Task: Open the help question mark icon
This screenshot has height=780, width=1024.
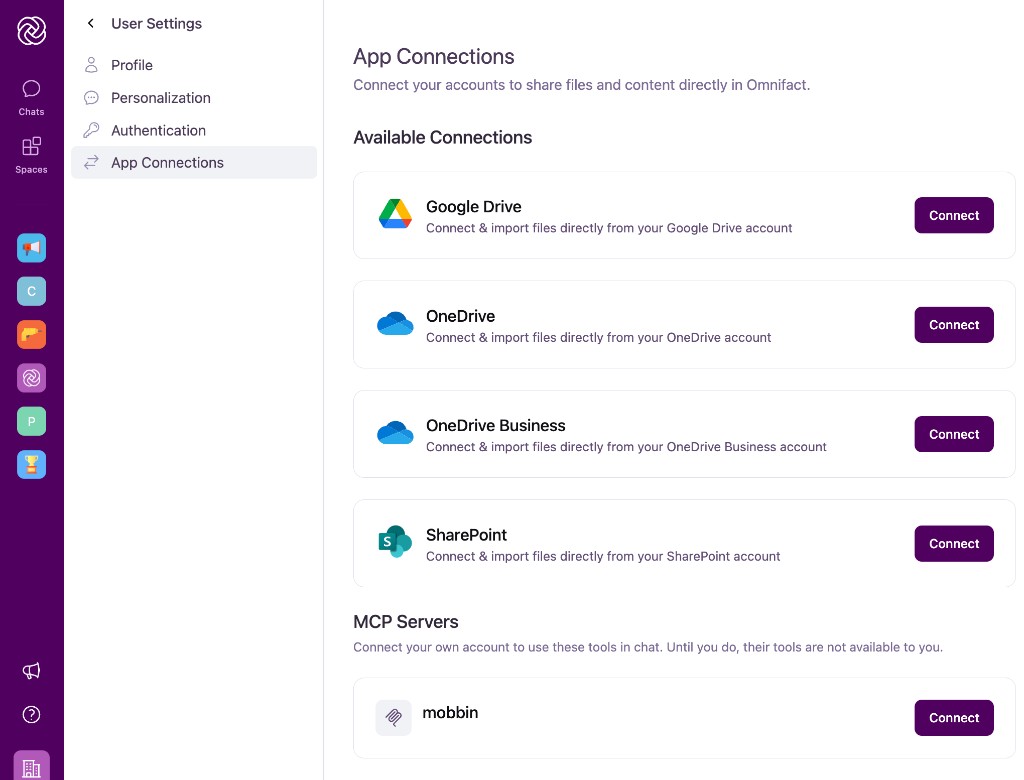Action: pos(31,715)
